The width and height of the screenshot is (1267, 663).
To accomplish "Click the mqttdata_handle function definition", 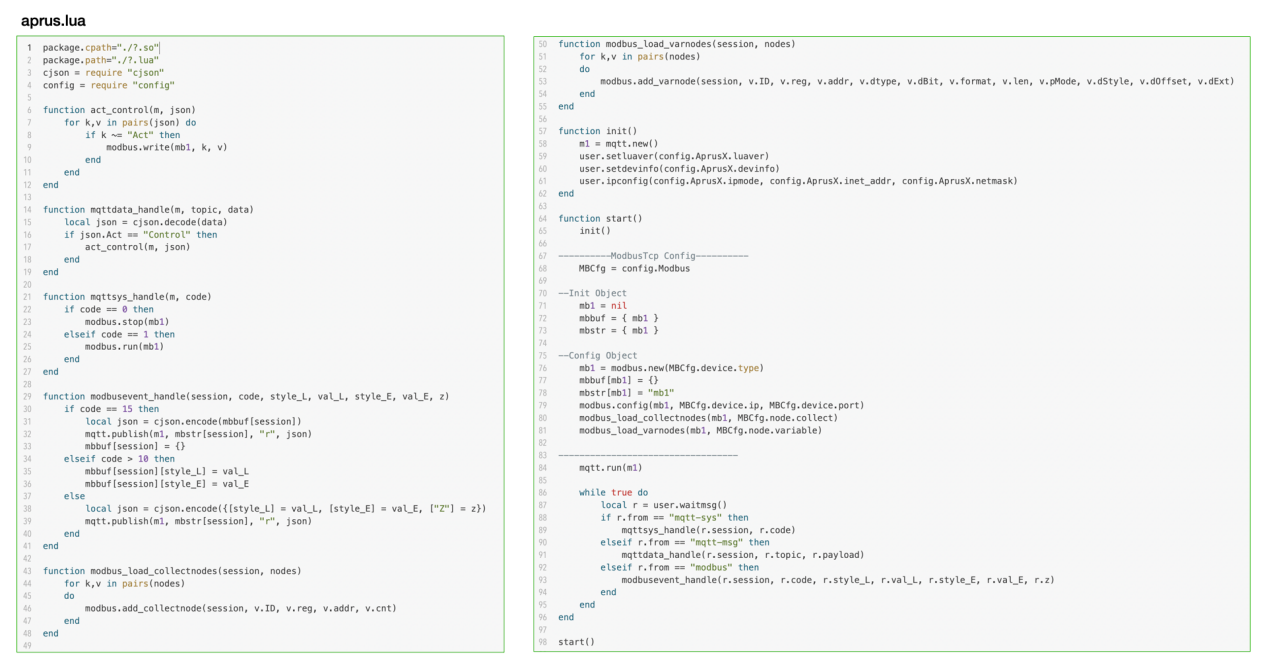I will point(147,209).
